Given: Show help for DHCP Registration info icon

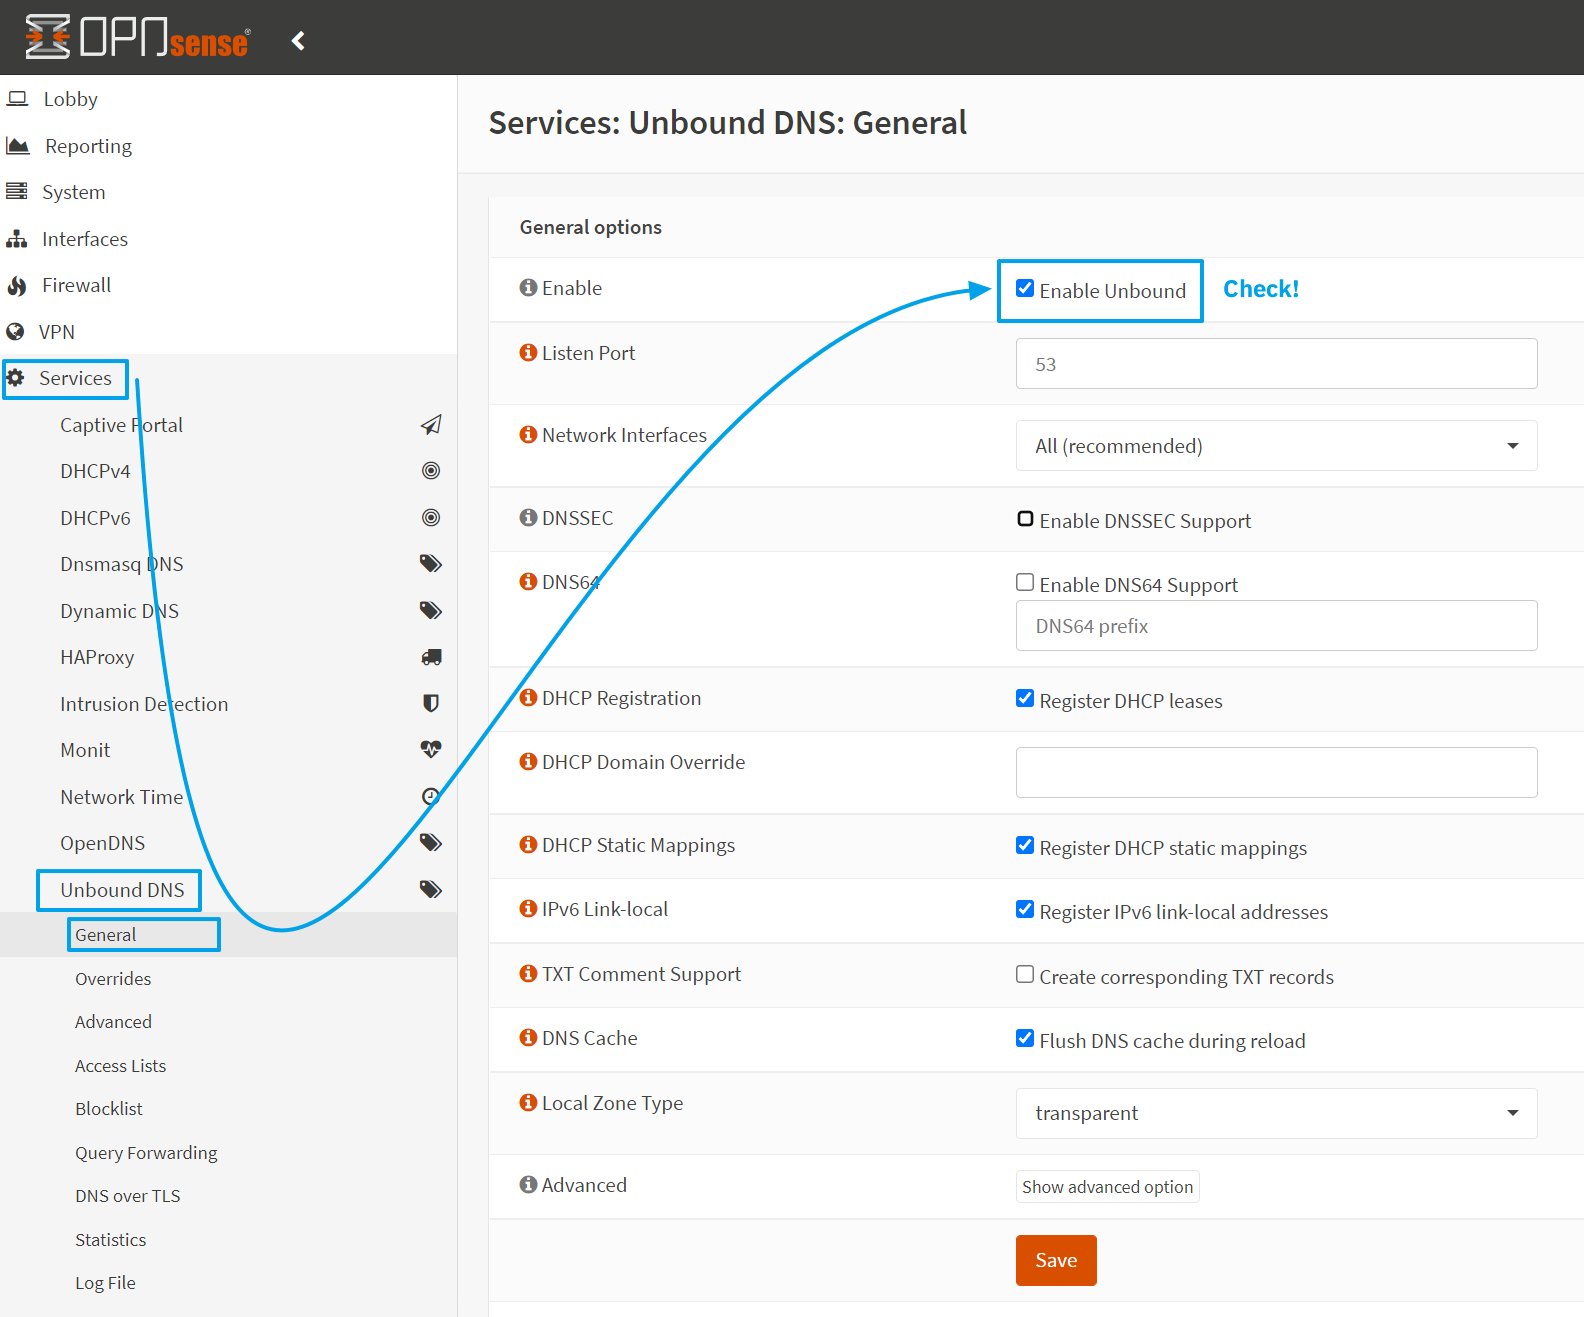Looking at the screenshot, I should [528, 697].
